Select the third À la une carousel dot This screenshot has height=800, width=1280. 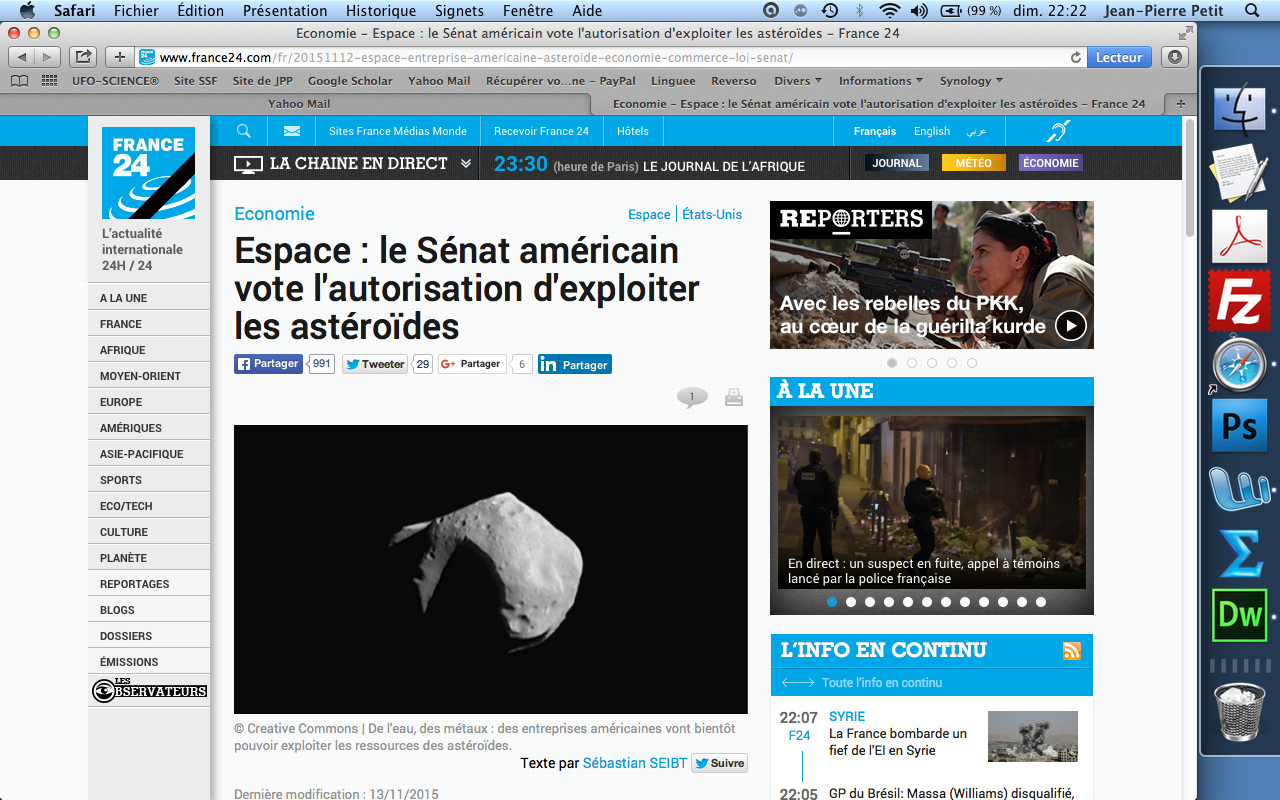[x=870, y=602]
